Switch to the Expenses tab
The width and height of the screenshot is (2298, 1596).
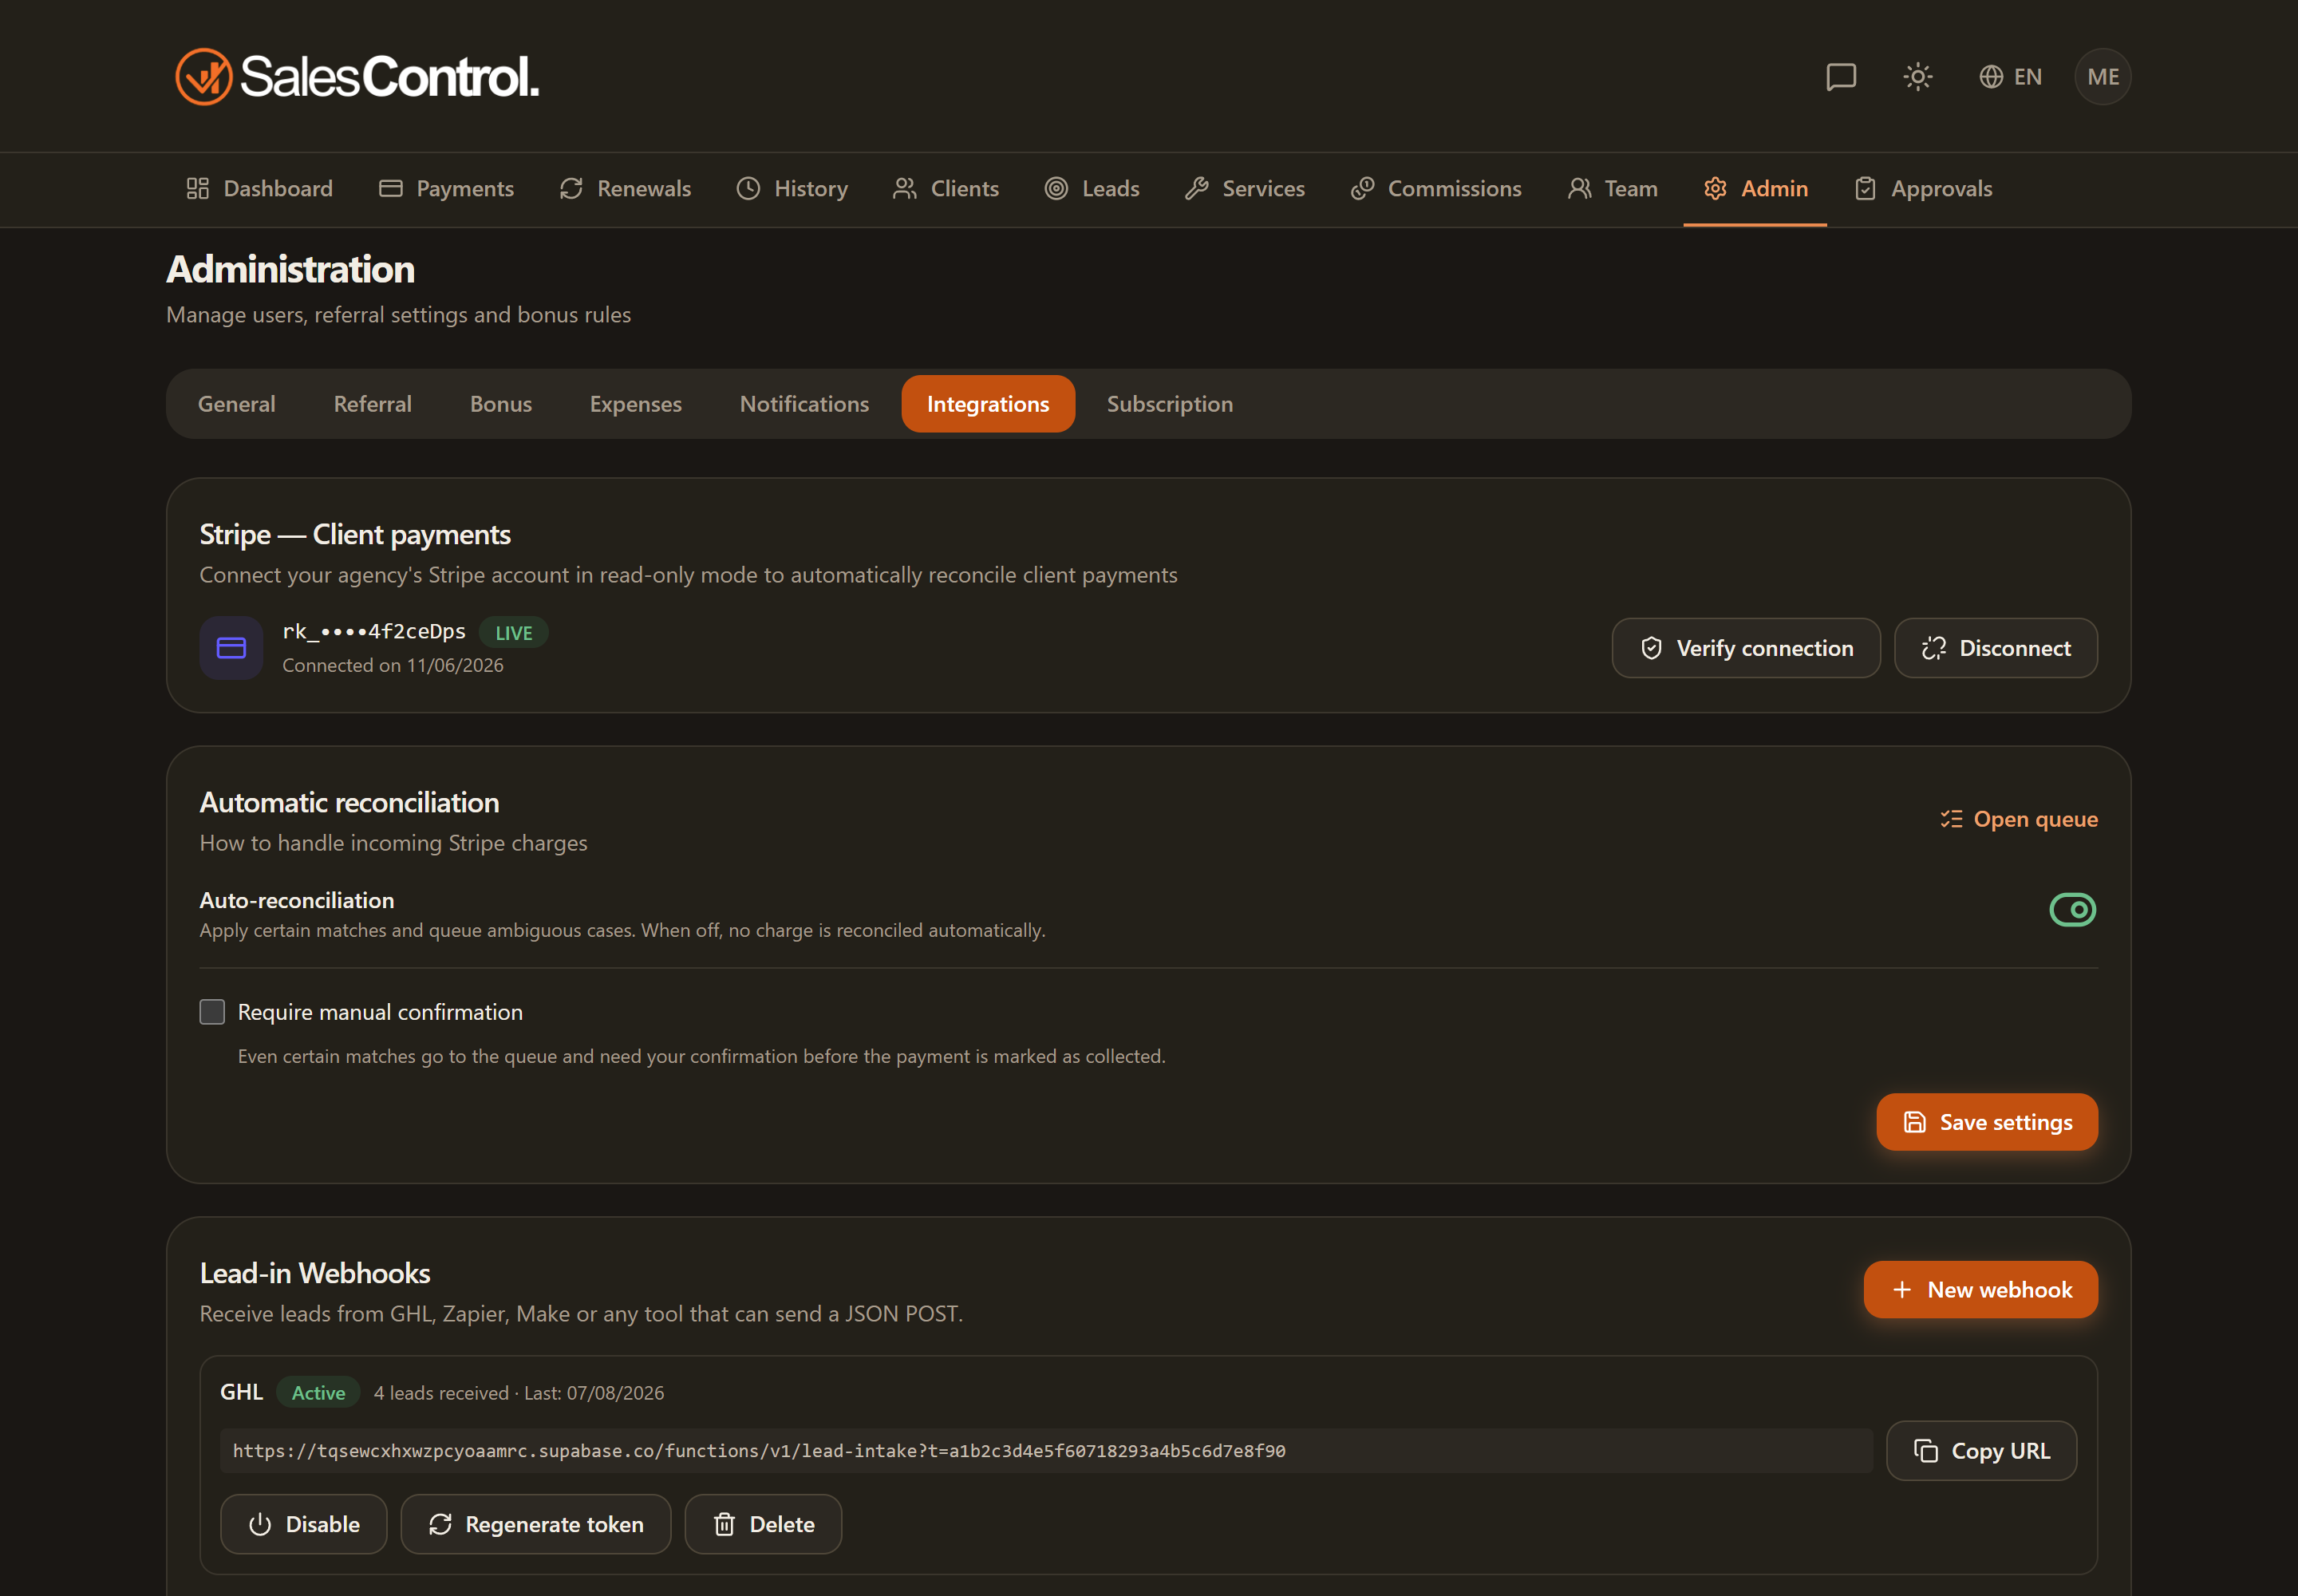pyautogui.click(x=635, y=404)
